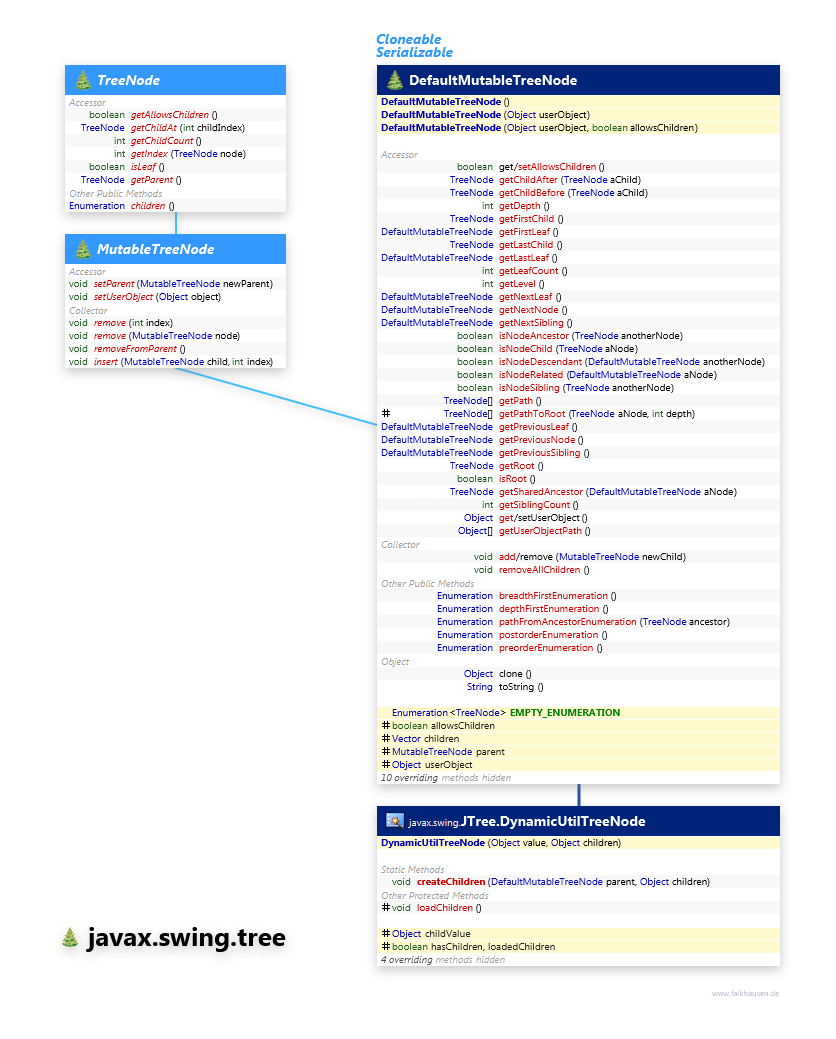Click the protected hash mark before getPathToRoot
The width and height of the screenshot is (836, 1039).
click(386, 413)
